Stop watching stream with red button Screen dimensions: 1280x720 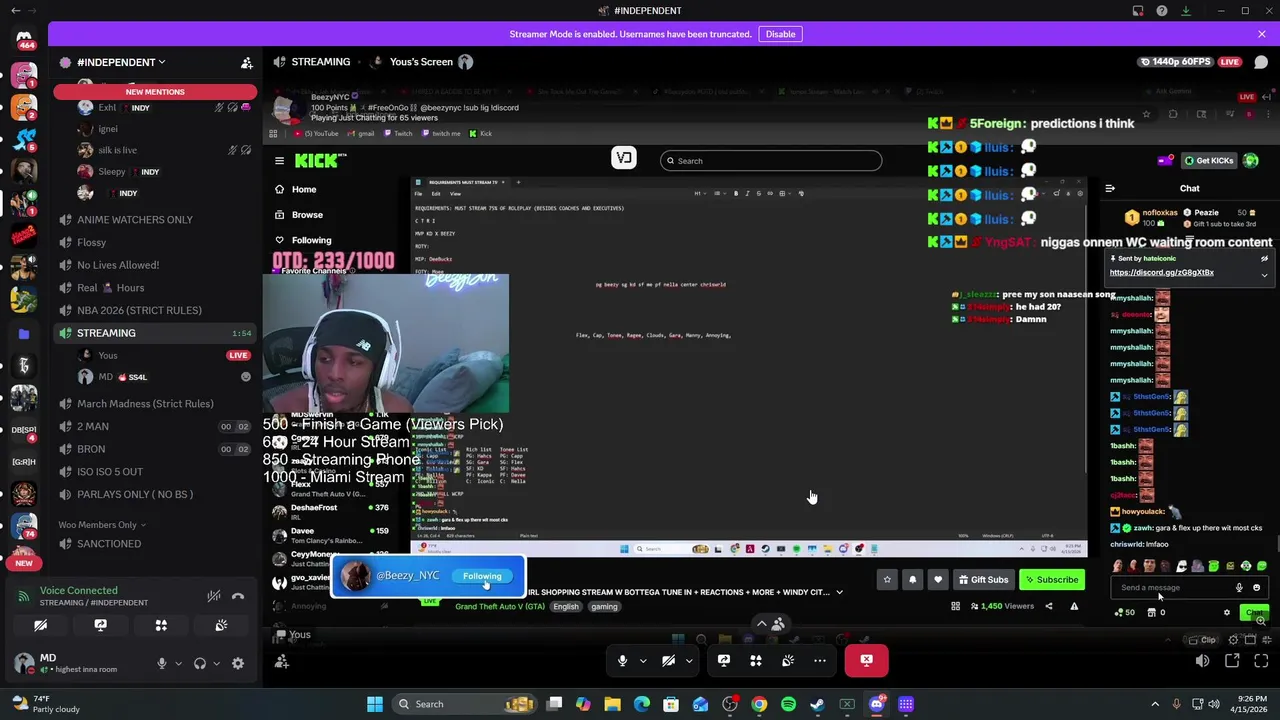[866, 660]
